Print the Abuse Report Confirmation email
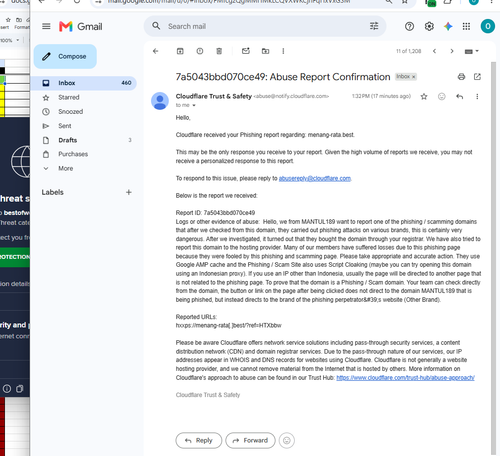The width and height of the screenshot is (500, 456). pos(461,77)
